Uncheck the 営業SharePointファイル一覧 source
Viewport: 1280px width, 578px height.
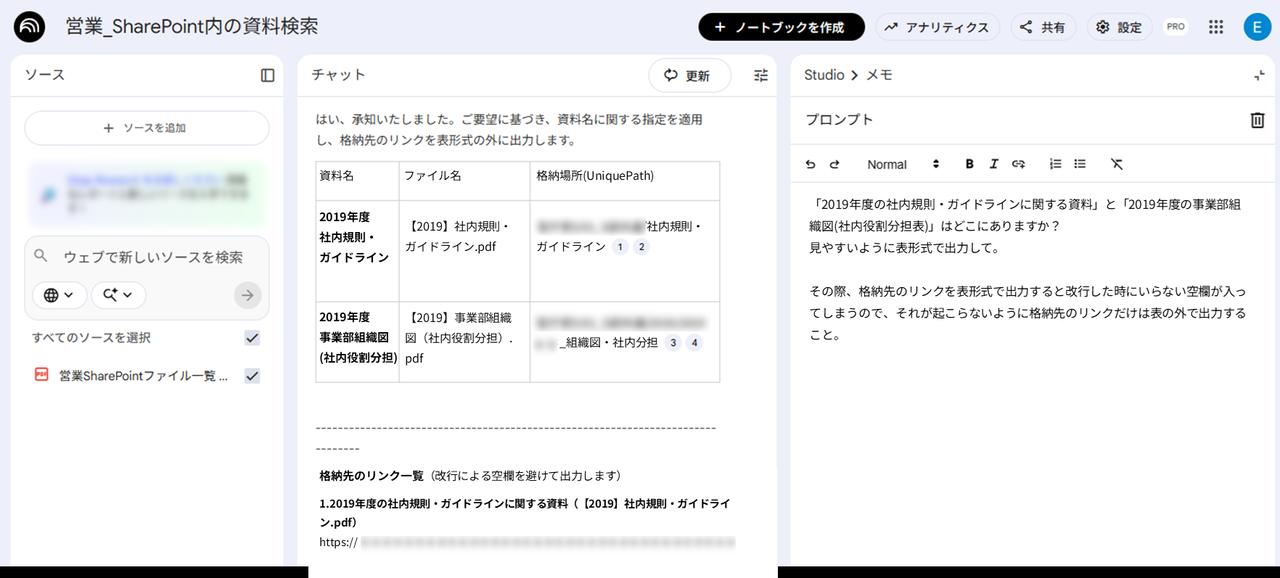(253, 375)
